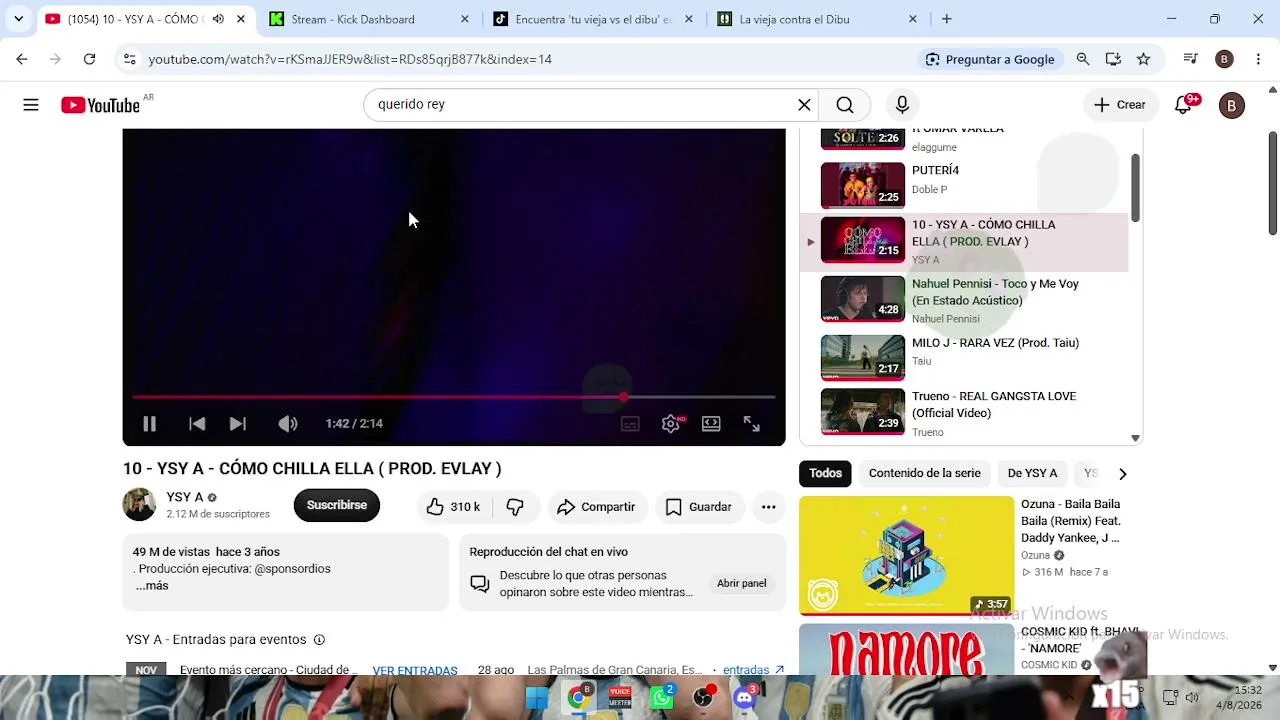Viewport: 1280px width, 720px height.
Task: Switch player to theater mode
Action: click(x=711, y=424)
